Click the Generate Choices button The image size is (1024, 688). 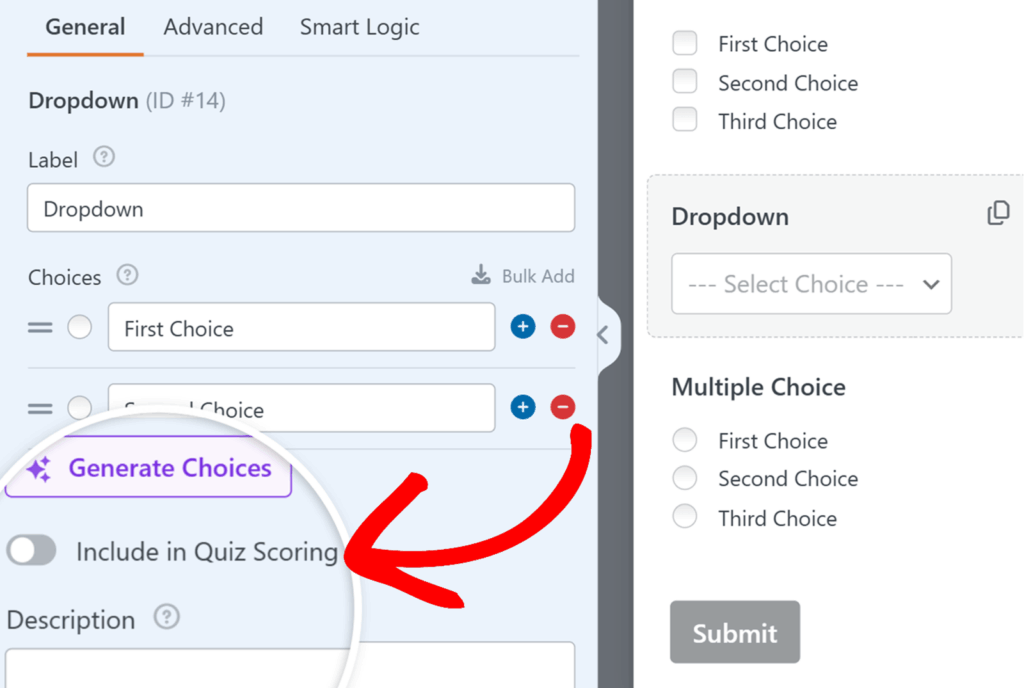click(x=149, y=469)
